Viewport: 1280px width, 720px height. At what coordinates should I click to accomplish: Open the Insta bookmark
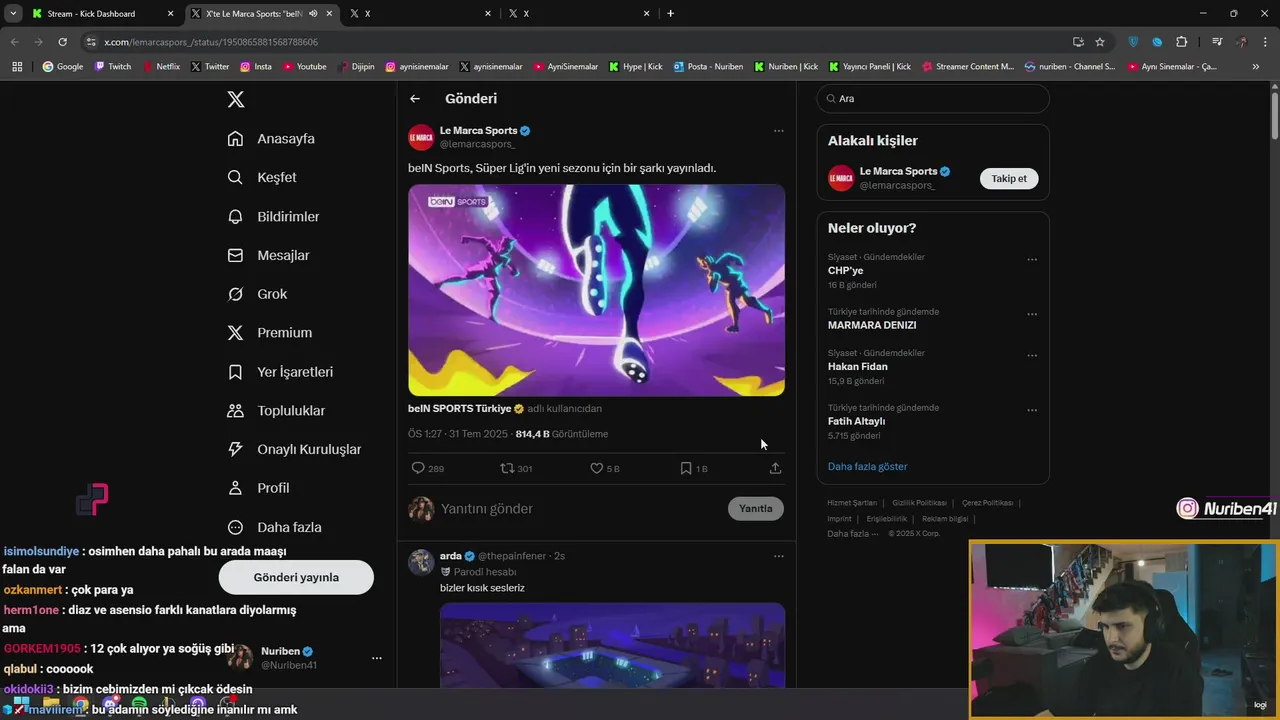tap(256, 67)
